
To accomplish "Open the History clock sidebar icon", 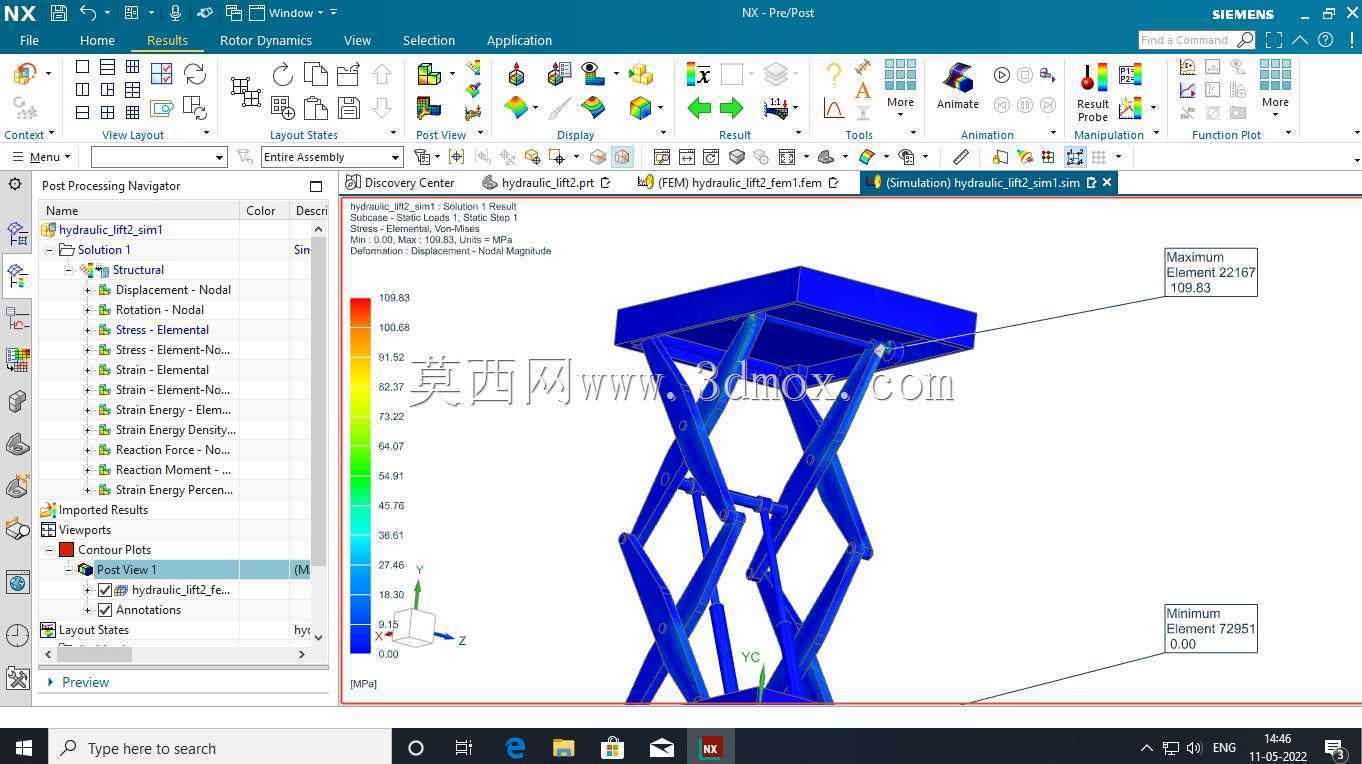I will coord(17,635).
